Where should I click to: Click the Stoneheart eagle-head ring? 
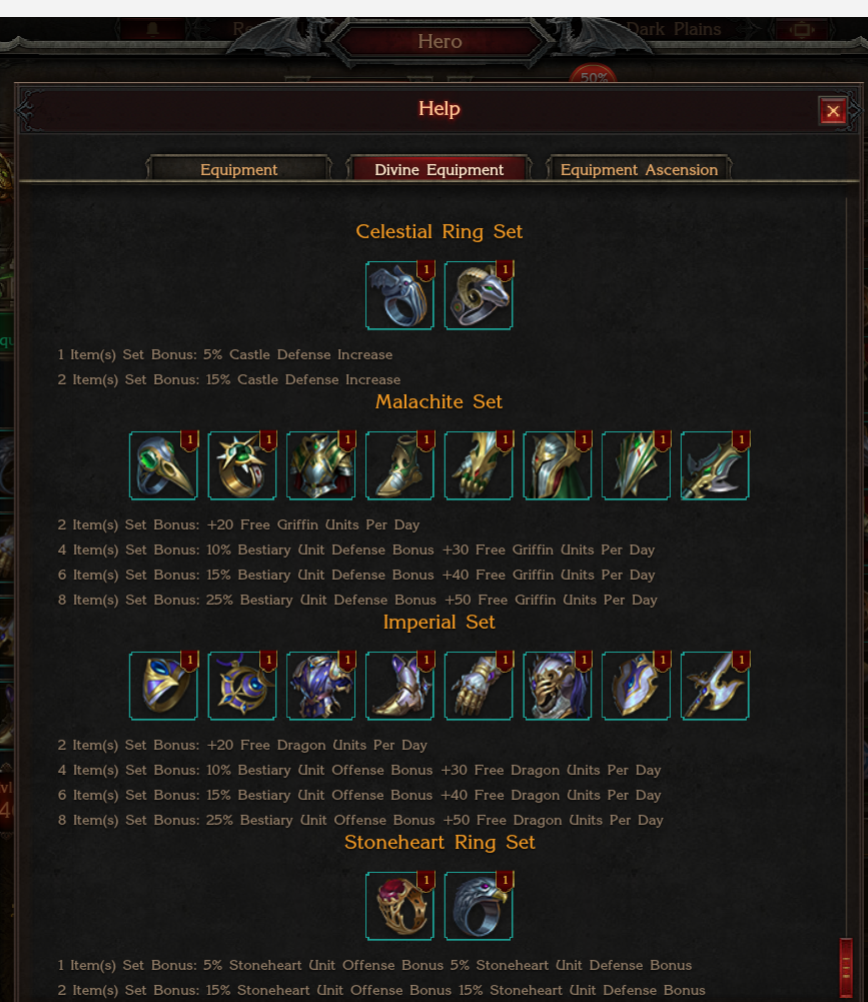[478, 906]
